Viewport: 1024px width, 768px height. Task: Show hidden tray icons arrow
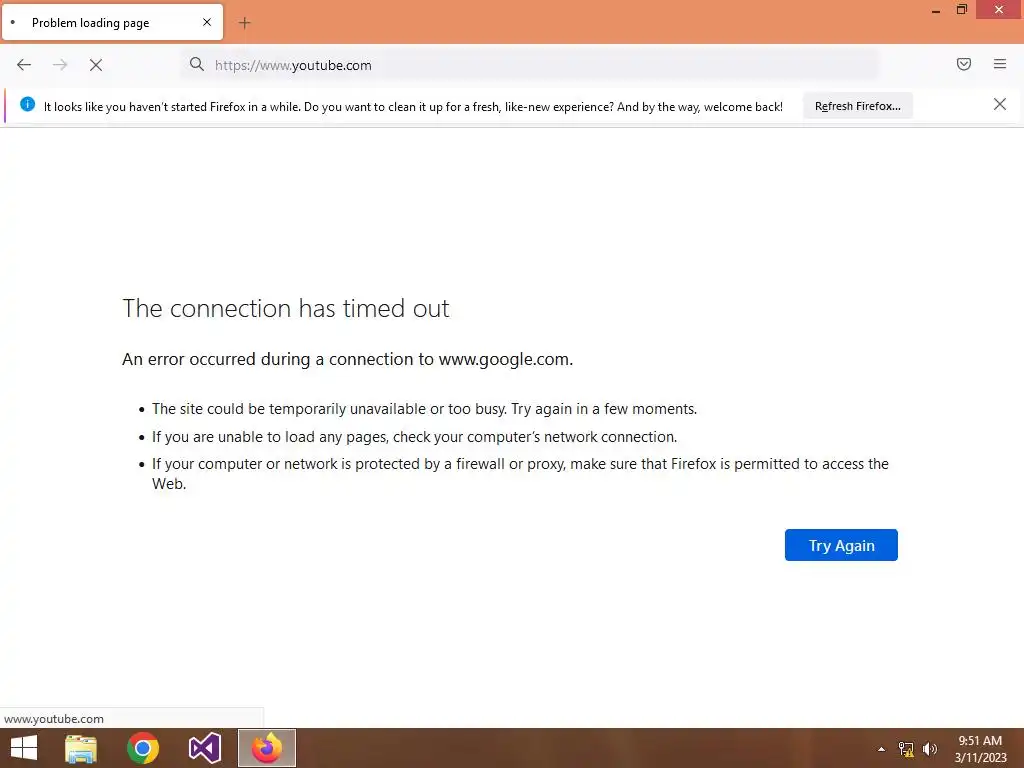coord(881,749)
